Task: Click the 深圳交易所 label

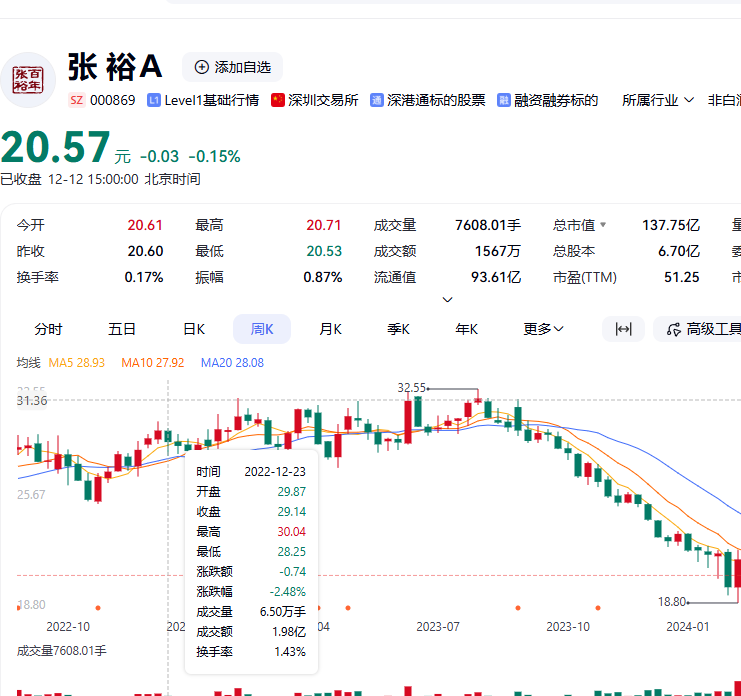Action: (323, 100)
